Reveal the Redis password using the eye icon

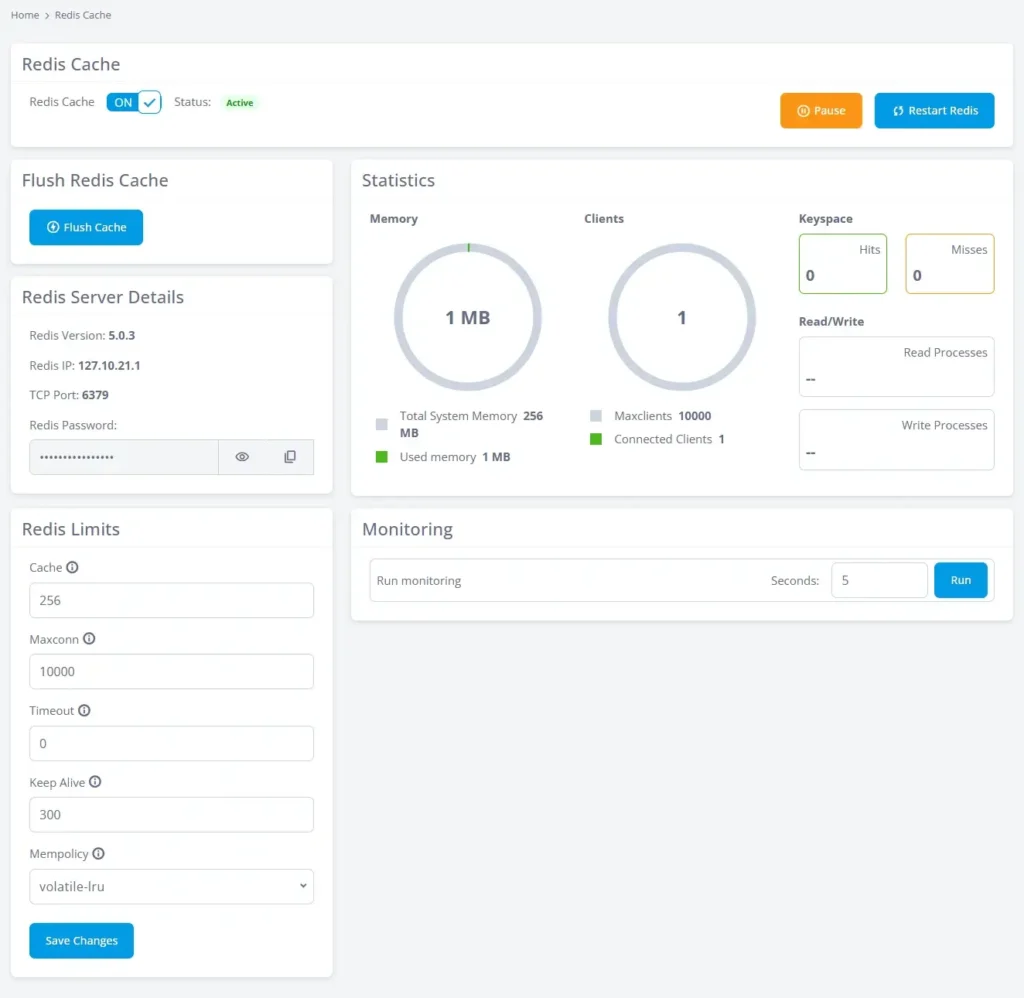tap(241, 456)
